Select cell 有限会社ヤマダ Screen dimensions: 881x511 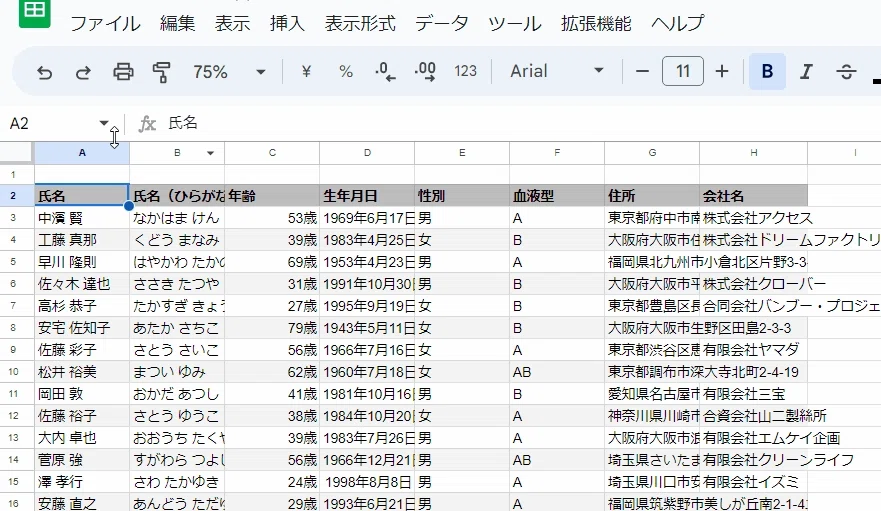(753, 350)
